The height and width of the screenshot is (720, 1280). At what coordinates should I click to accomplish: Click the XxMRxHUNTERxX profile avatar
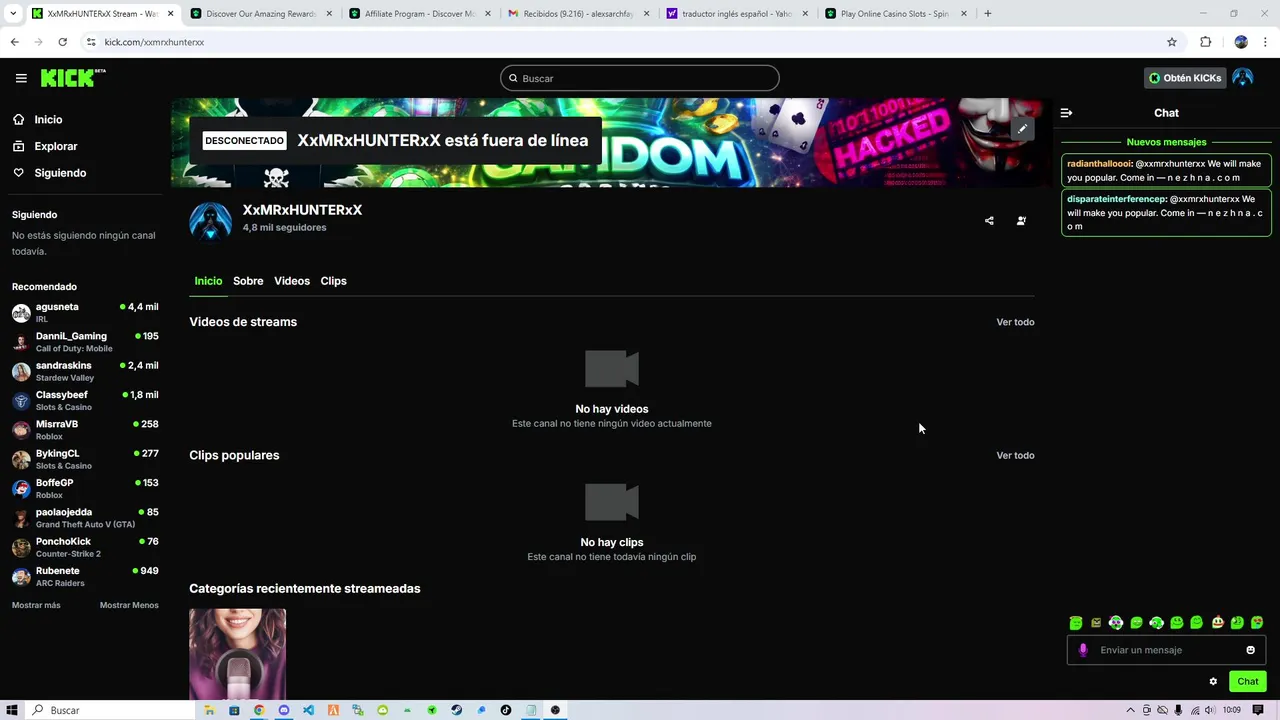pyautogui.click(x=210, y=222)
